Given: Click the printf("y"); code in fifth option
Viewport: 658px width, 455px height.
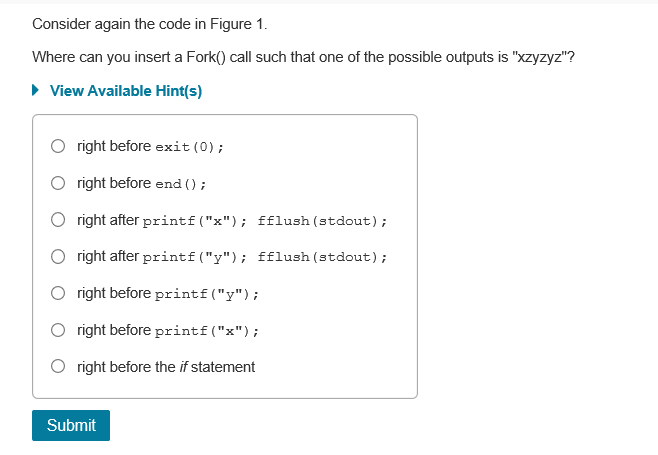Looking at the screenshot, I should (x=208, y=294).
